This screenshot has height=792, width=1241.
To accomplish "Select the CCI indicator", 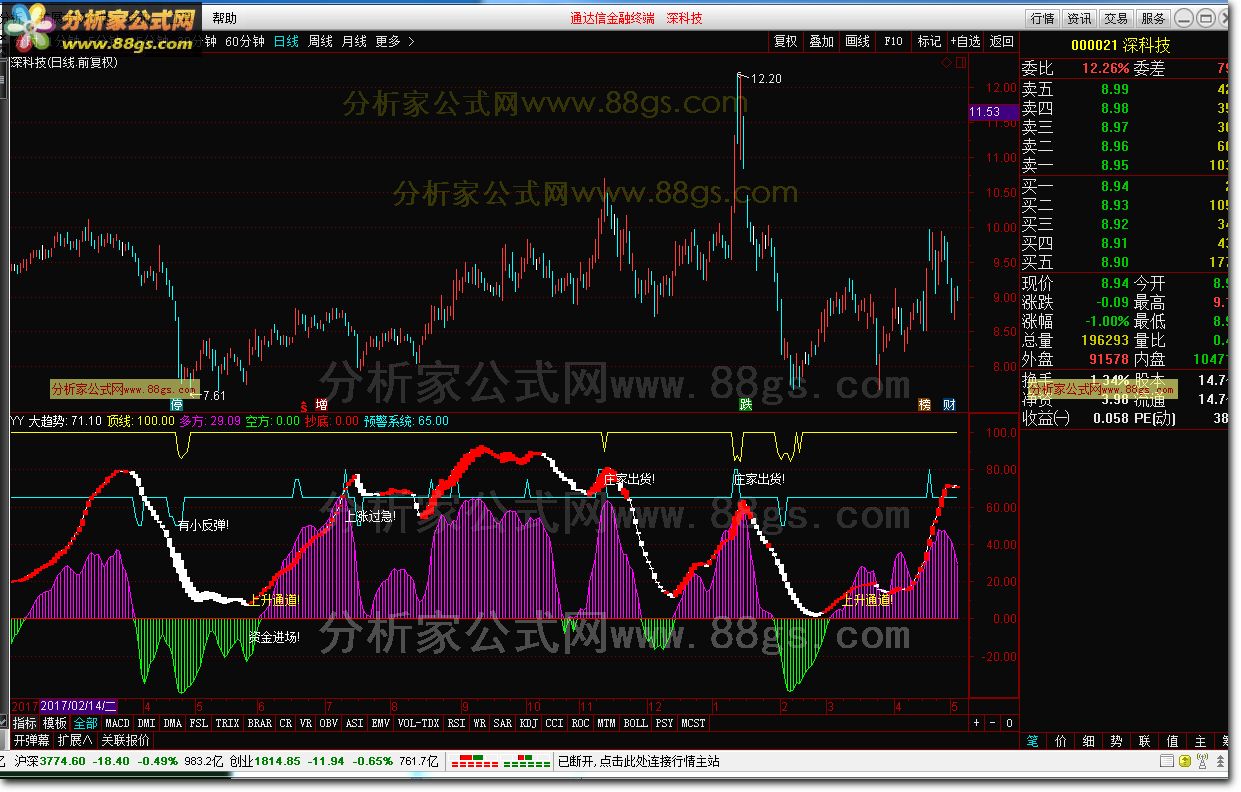I will coord(555,723).
